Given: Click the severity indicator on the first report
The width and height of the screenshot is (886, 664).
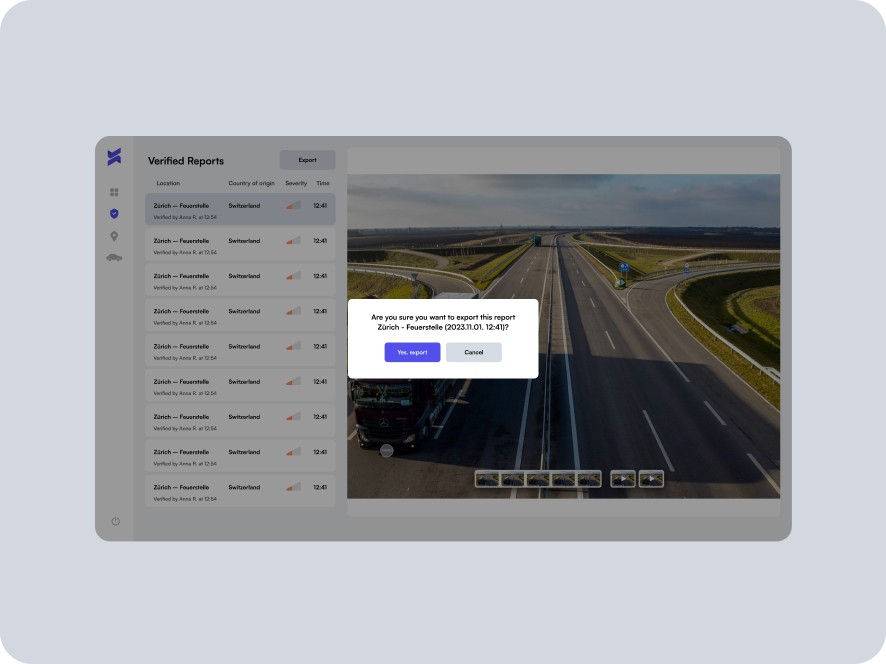Looking at the screenshot, I should pyautogui.click(x=293, y=205).
